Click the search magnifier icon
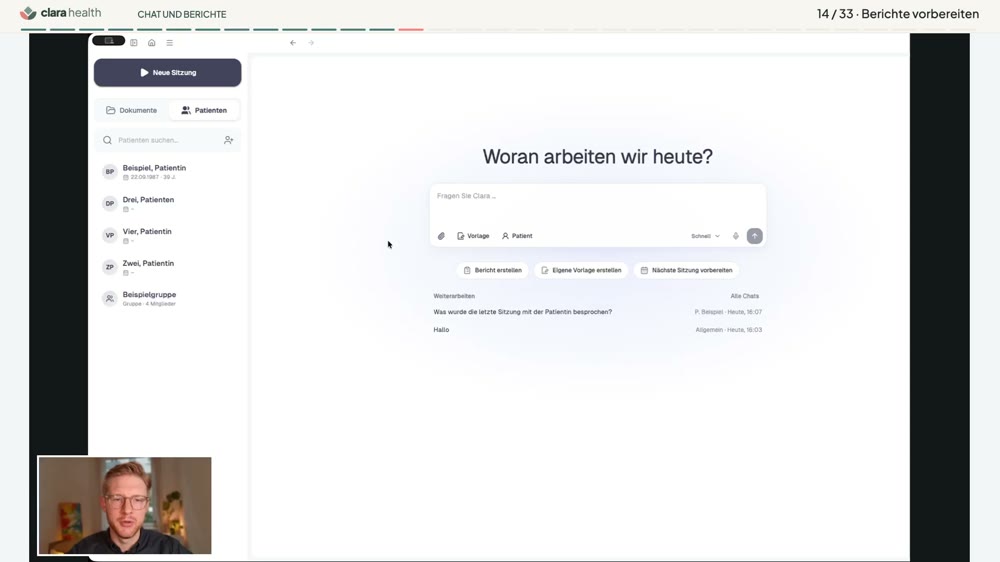Viewport: 1000px width, 562px height. [107, 140]
